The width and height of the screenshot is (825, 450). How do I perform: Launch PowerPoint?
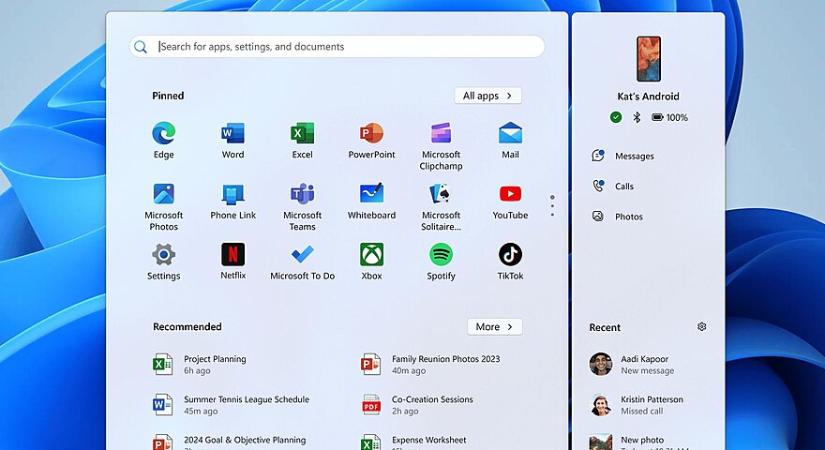click(371, 140)
